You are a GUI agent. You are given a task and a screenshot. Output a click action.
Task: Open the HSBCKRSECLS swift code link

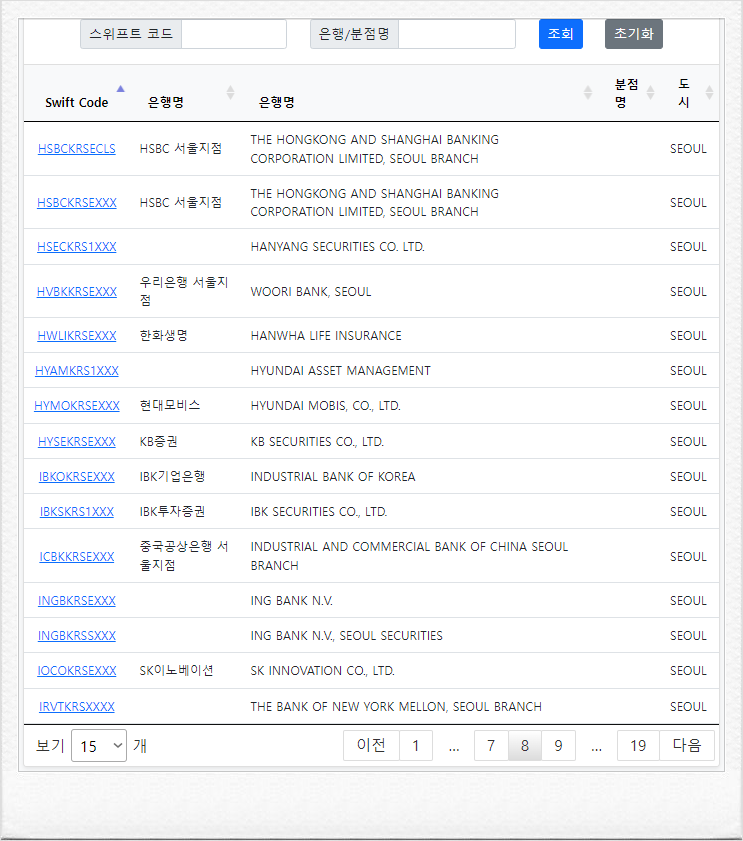[77, 149]
